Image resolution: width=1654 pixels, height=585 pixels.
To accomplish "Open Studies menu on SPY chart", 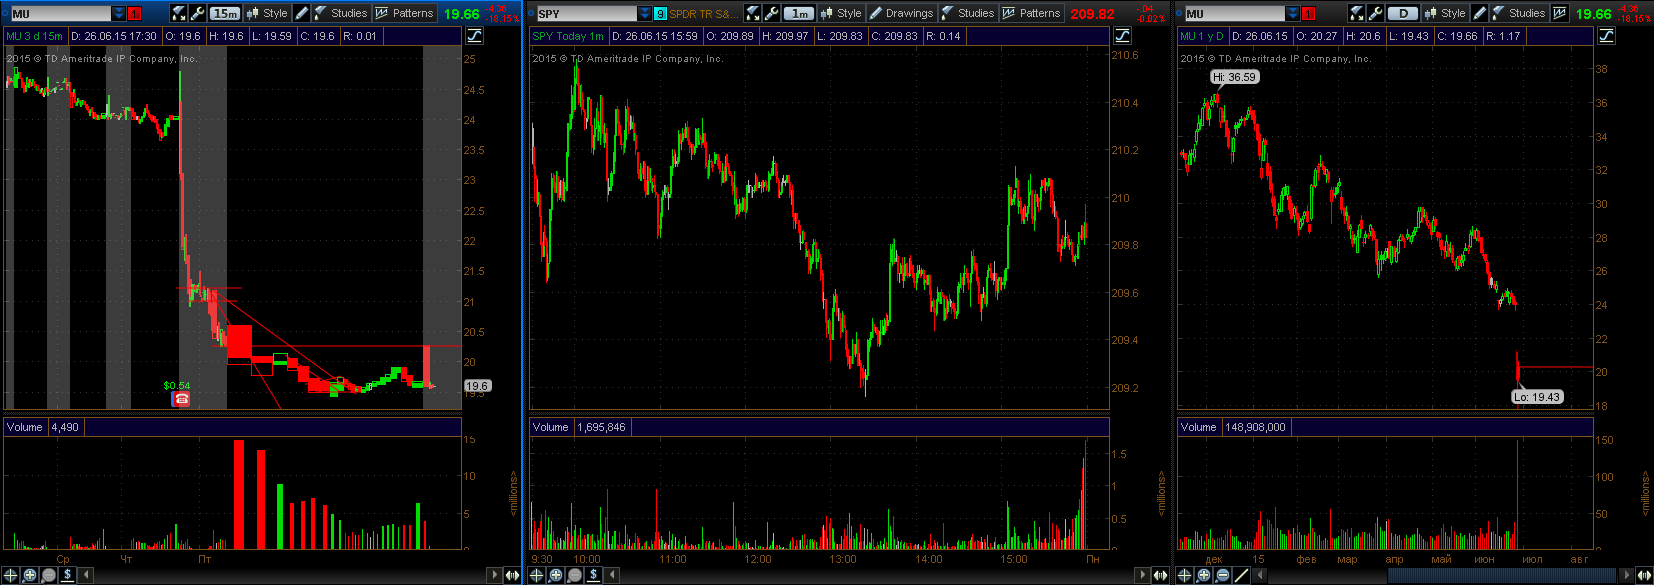I will point(968,13).
